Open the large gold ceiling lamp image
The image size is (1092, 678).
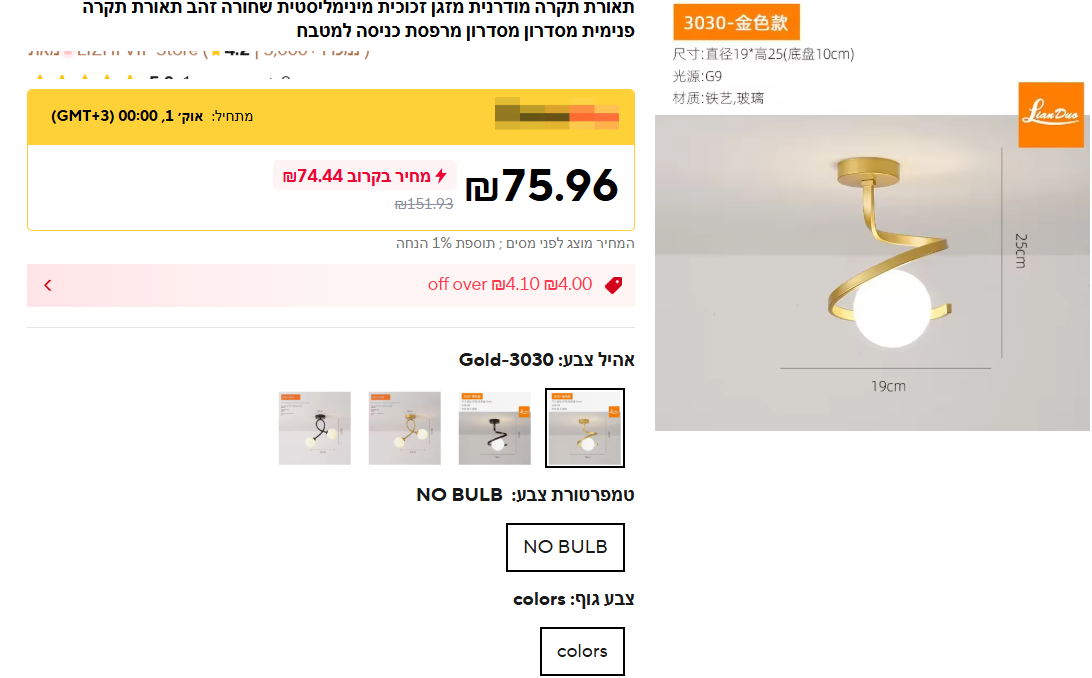click(x=872, y=272)
